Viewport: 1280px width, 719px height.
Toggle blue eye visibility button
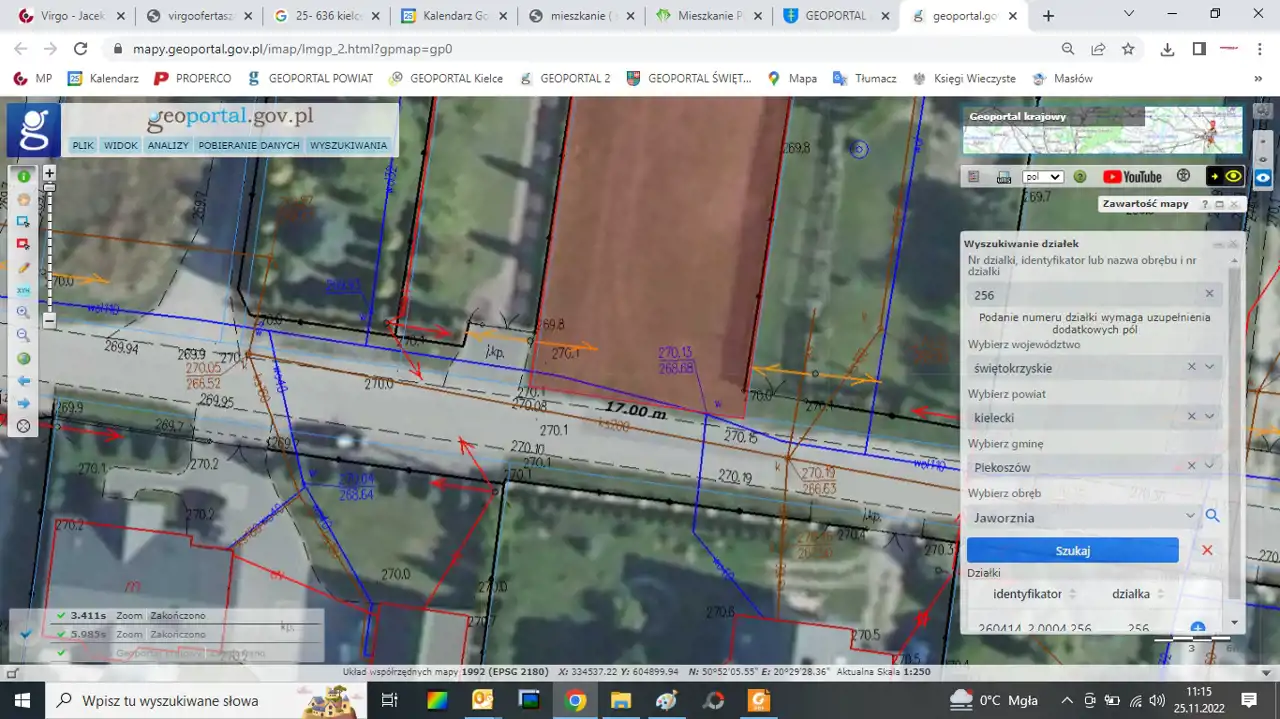click(1263, 178)
